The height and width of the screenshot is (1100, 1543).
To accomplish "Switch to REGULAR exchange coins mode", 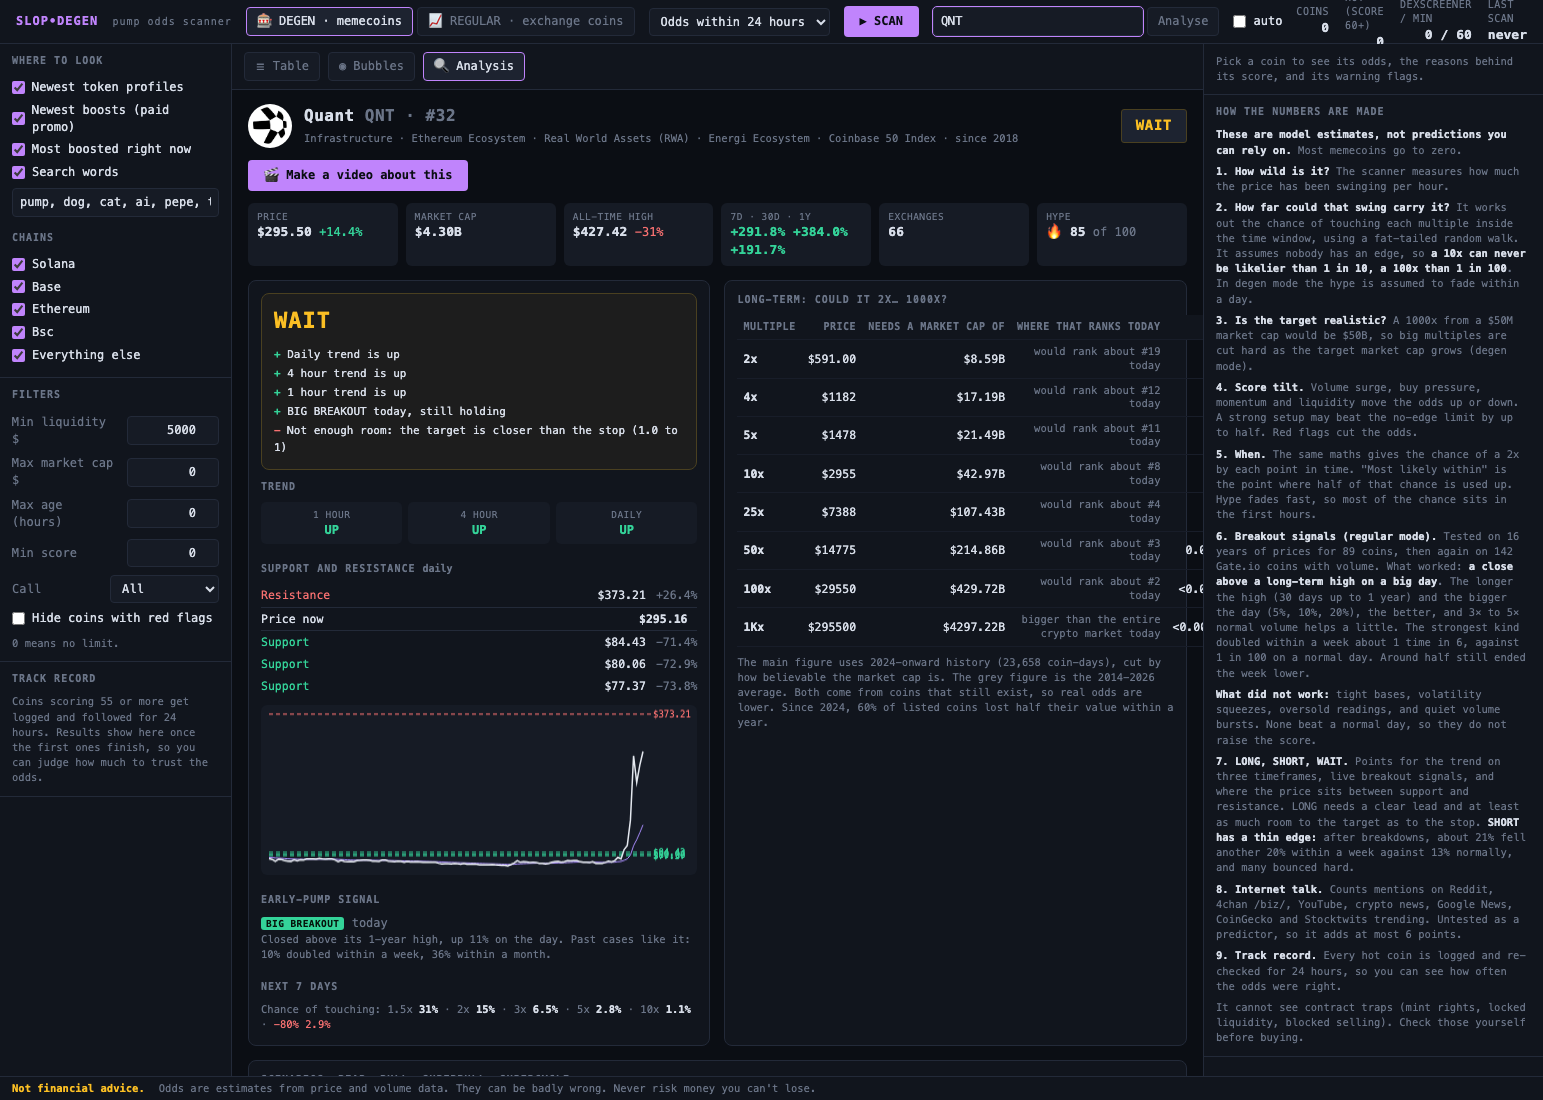I will [x=525, y=21].
